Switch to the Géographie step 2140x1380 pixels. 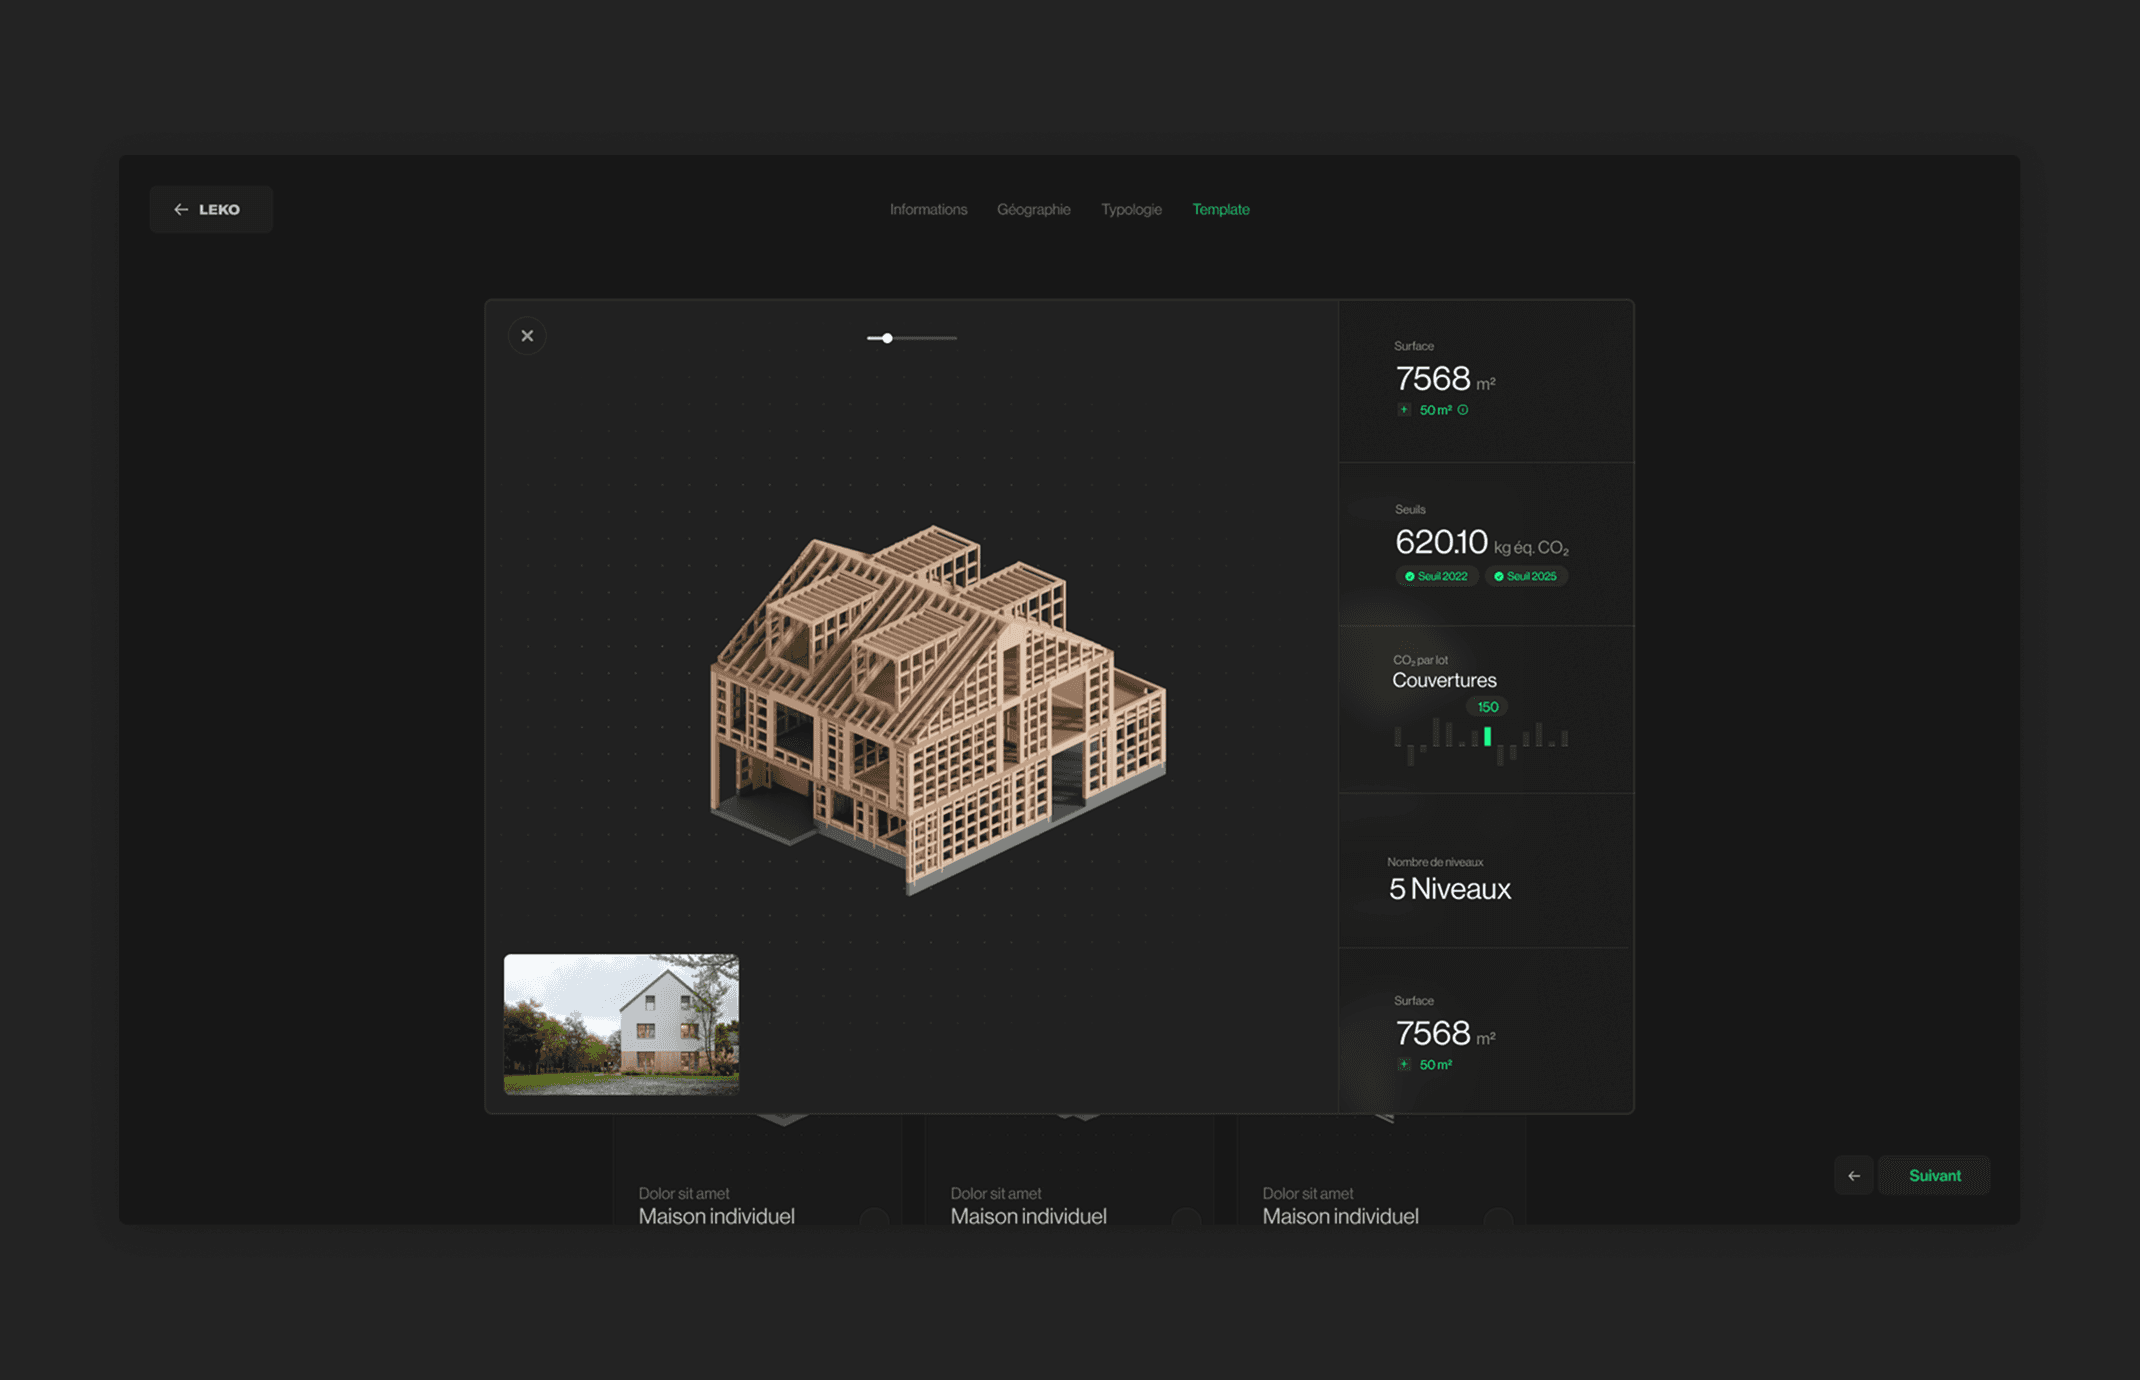click(x=1033, y=210)
